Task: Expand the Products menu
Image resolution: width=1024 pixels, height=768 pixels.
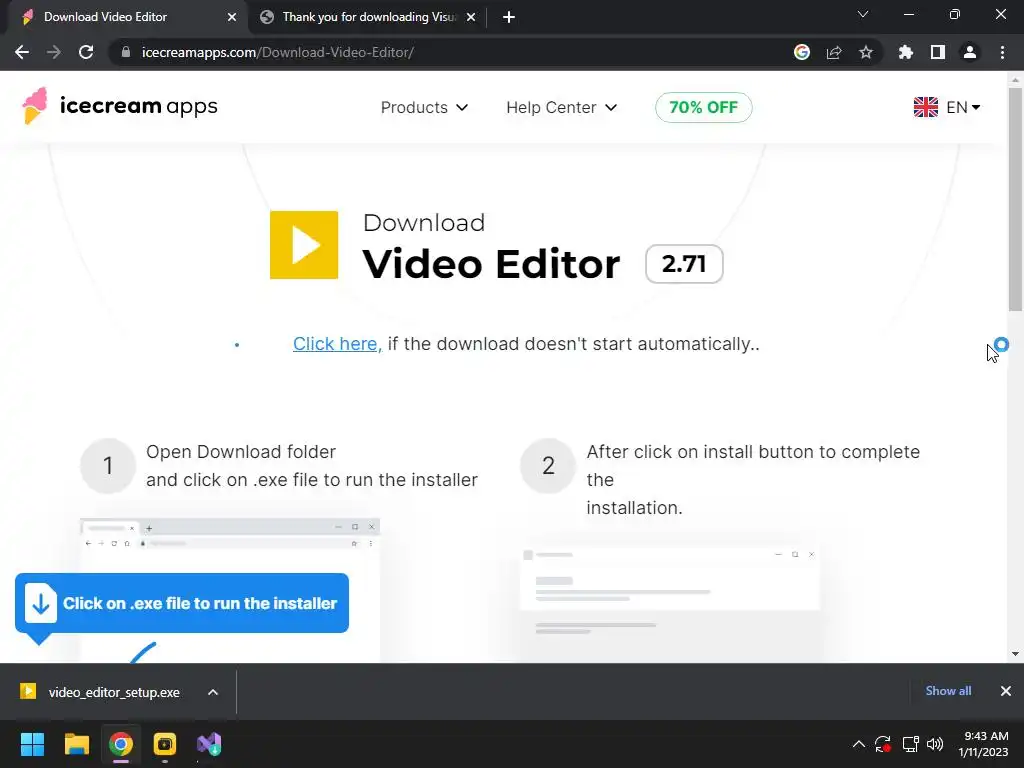Action: (424, 107)
